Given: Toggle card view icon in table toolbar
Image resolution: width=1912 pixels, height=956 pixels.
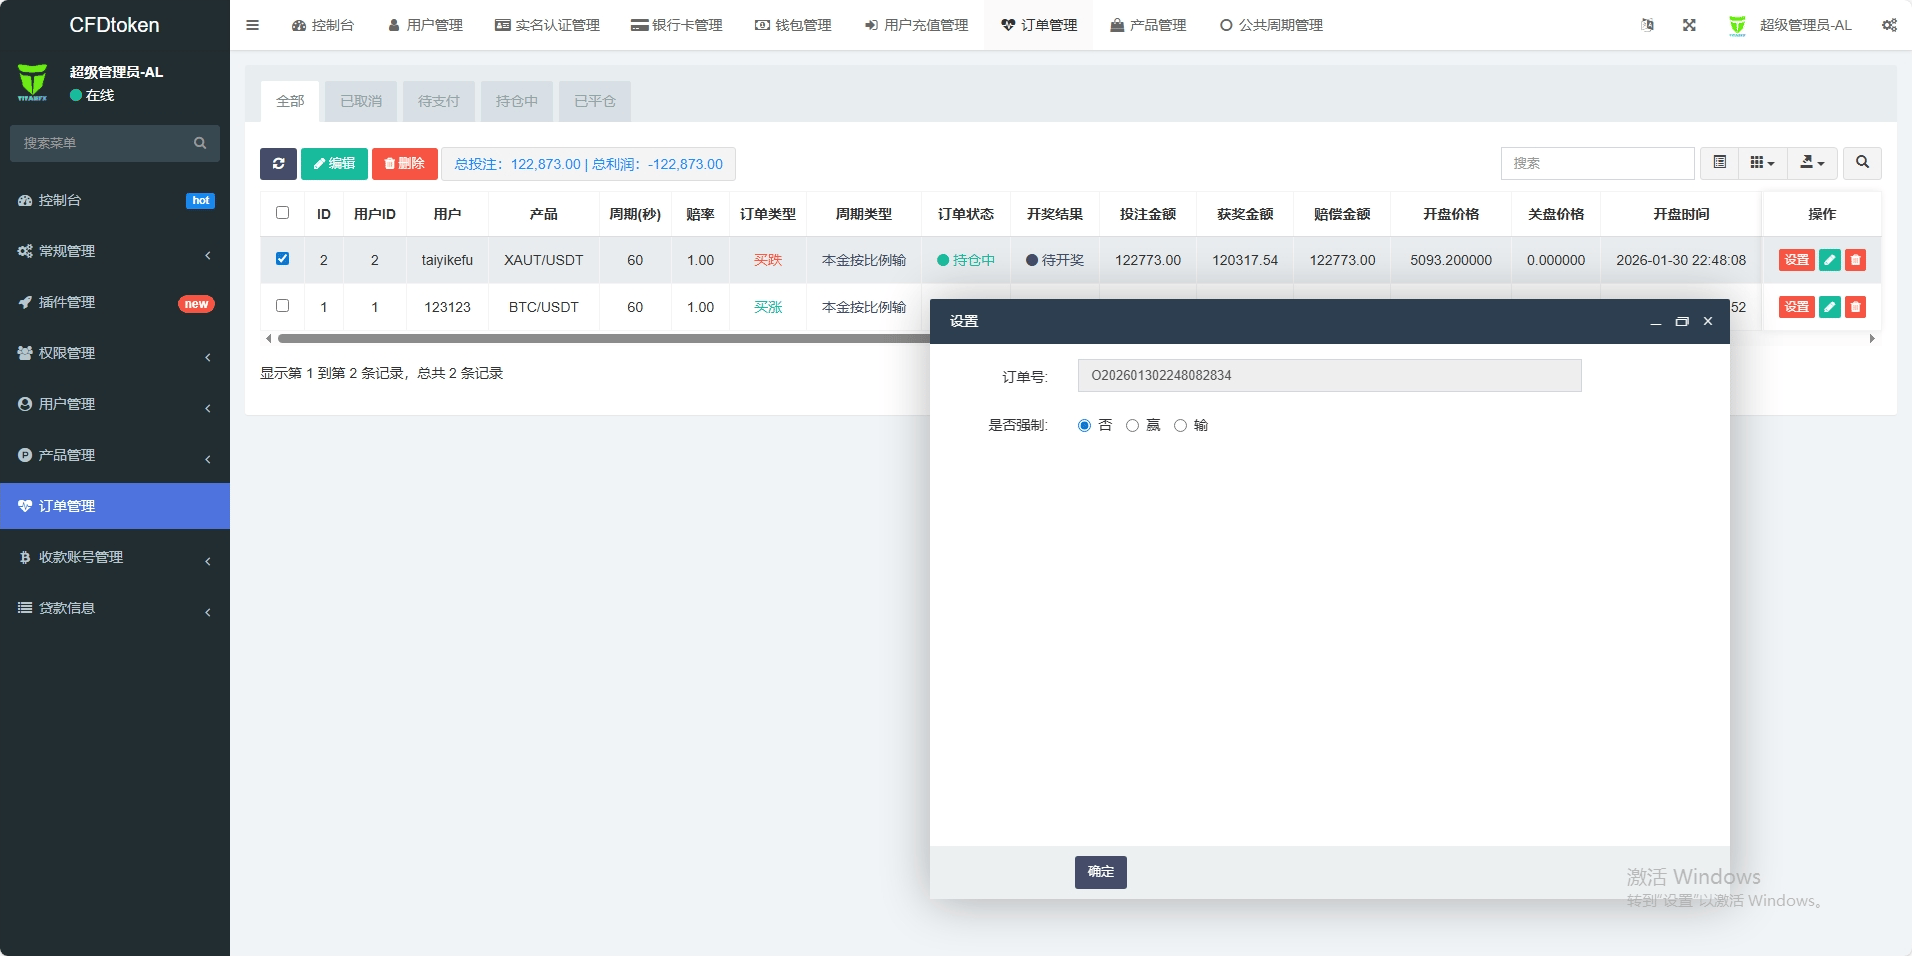Looking at the screenshot, I should click(x=1719, y=163).
